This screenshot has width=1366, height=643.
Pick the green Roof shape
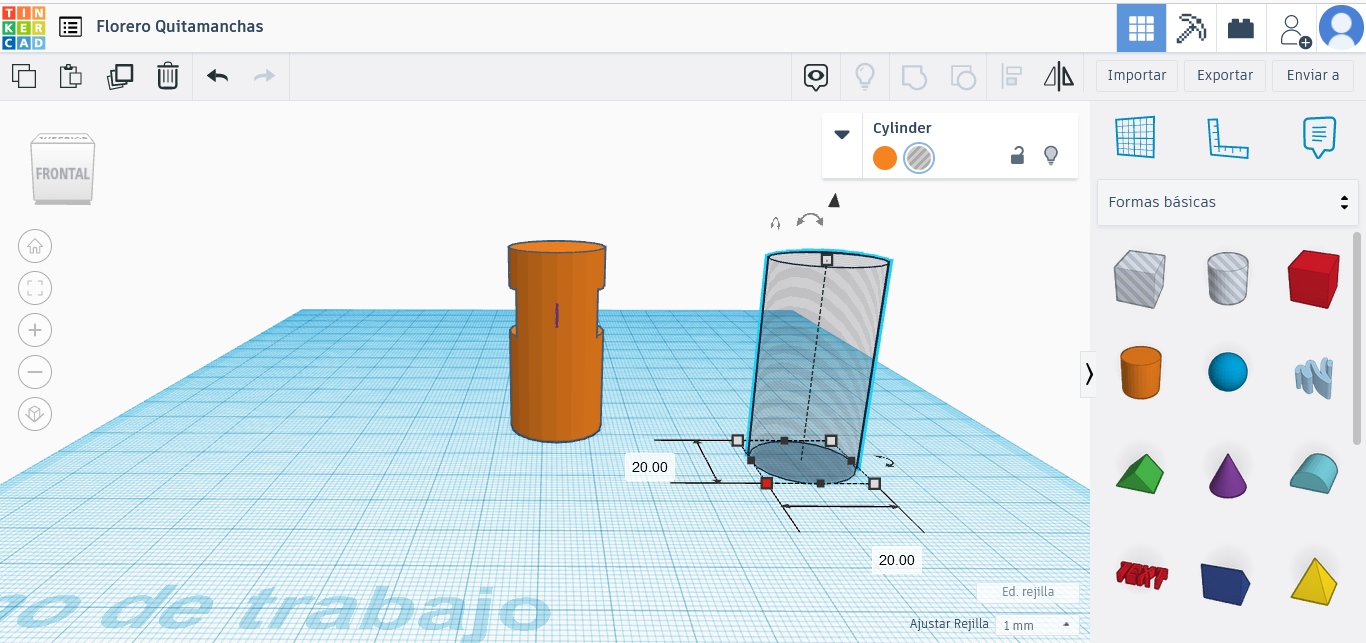[1140, 472]
